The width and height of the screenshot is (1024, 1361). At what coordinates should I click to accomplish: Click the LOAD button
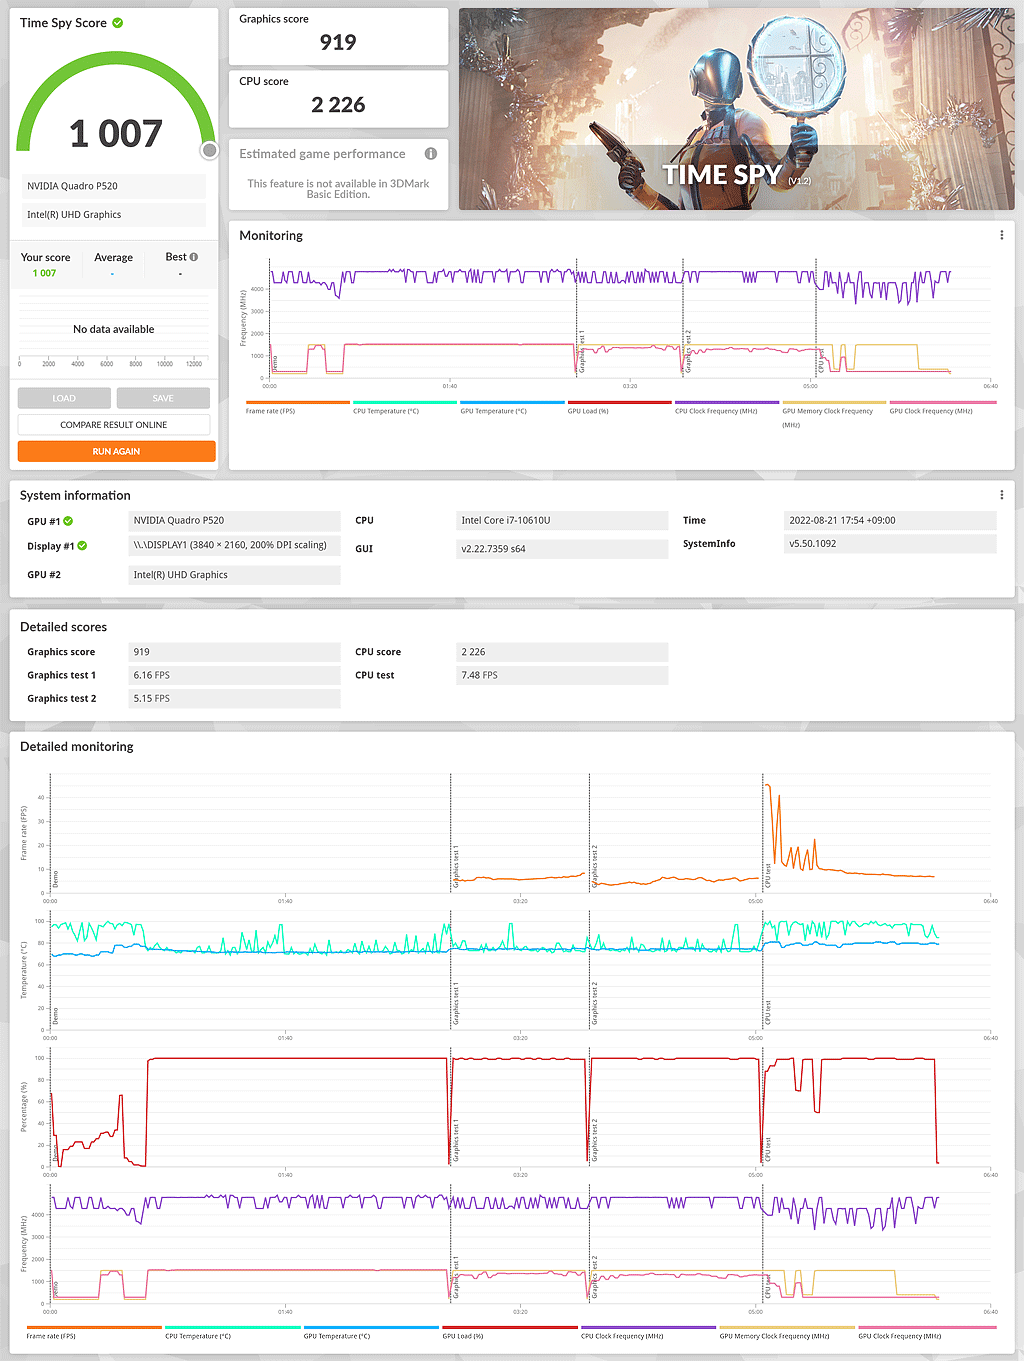coord(64,398)
